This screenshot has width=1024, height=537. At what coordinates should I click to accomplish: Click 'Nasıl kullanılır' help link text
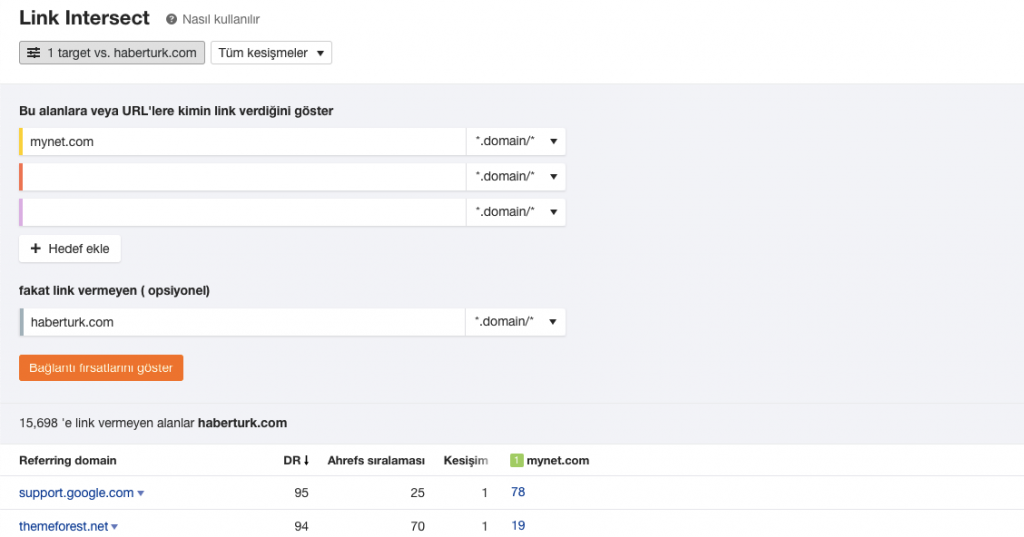pyautogui.click(x=221, y=20)
